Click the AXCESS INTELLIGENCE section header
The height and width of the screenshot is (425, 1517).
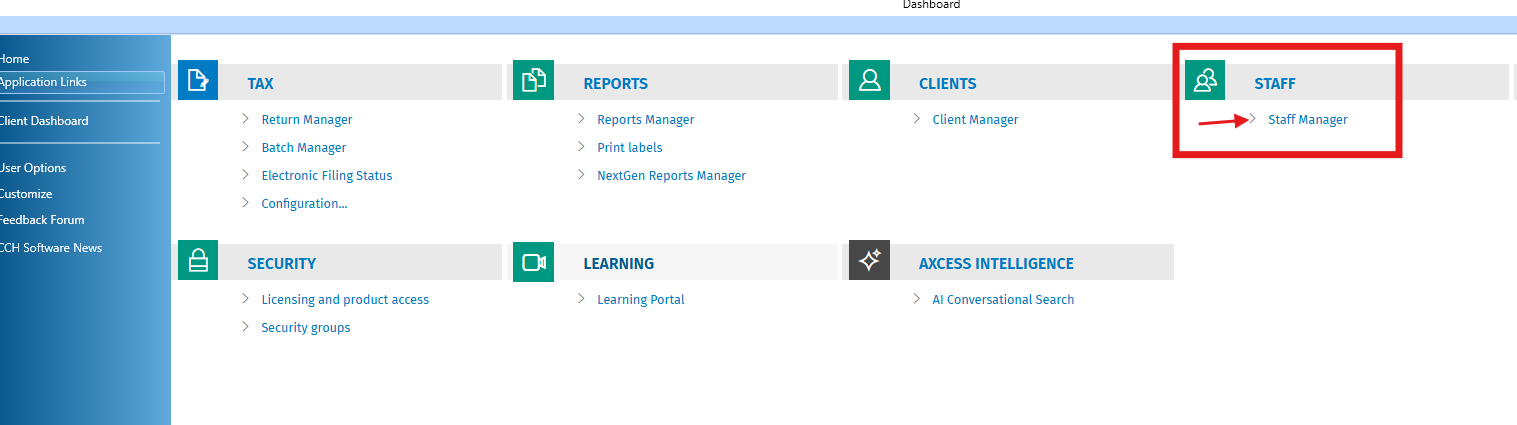(x=996, y=264)
